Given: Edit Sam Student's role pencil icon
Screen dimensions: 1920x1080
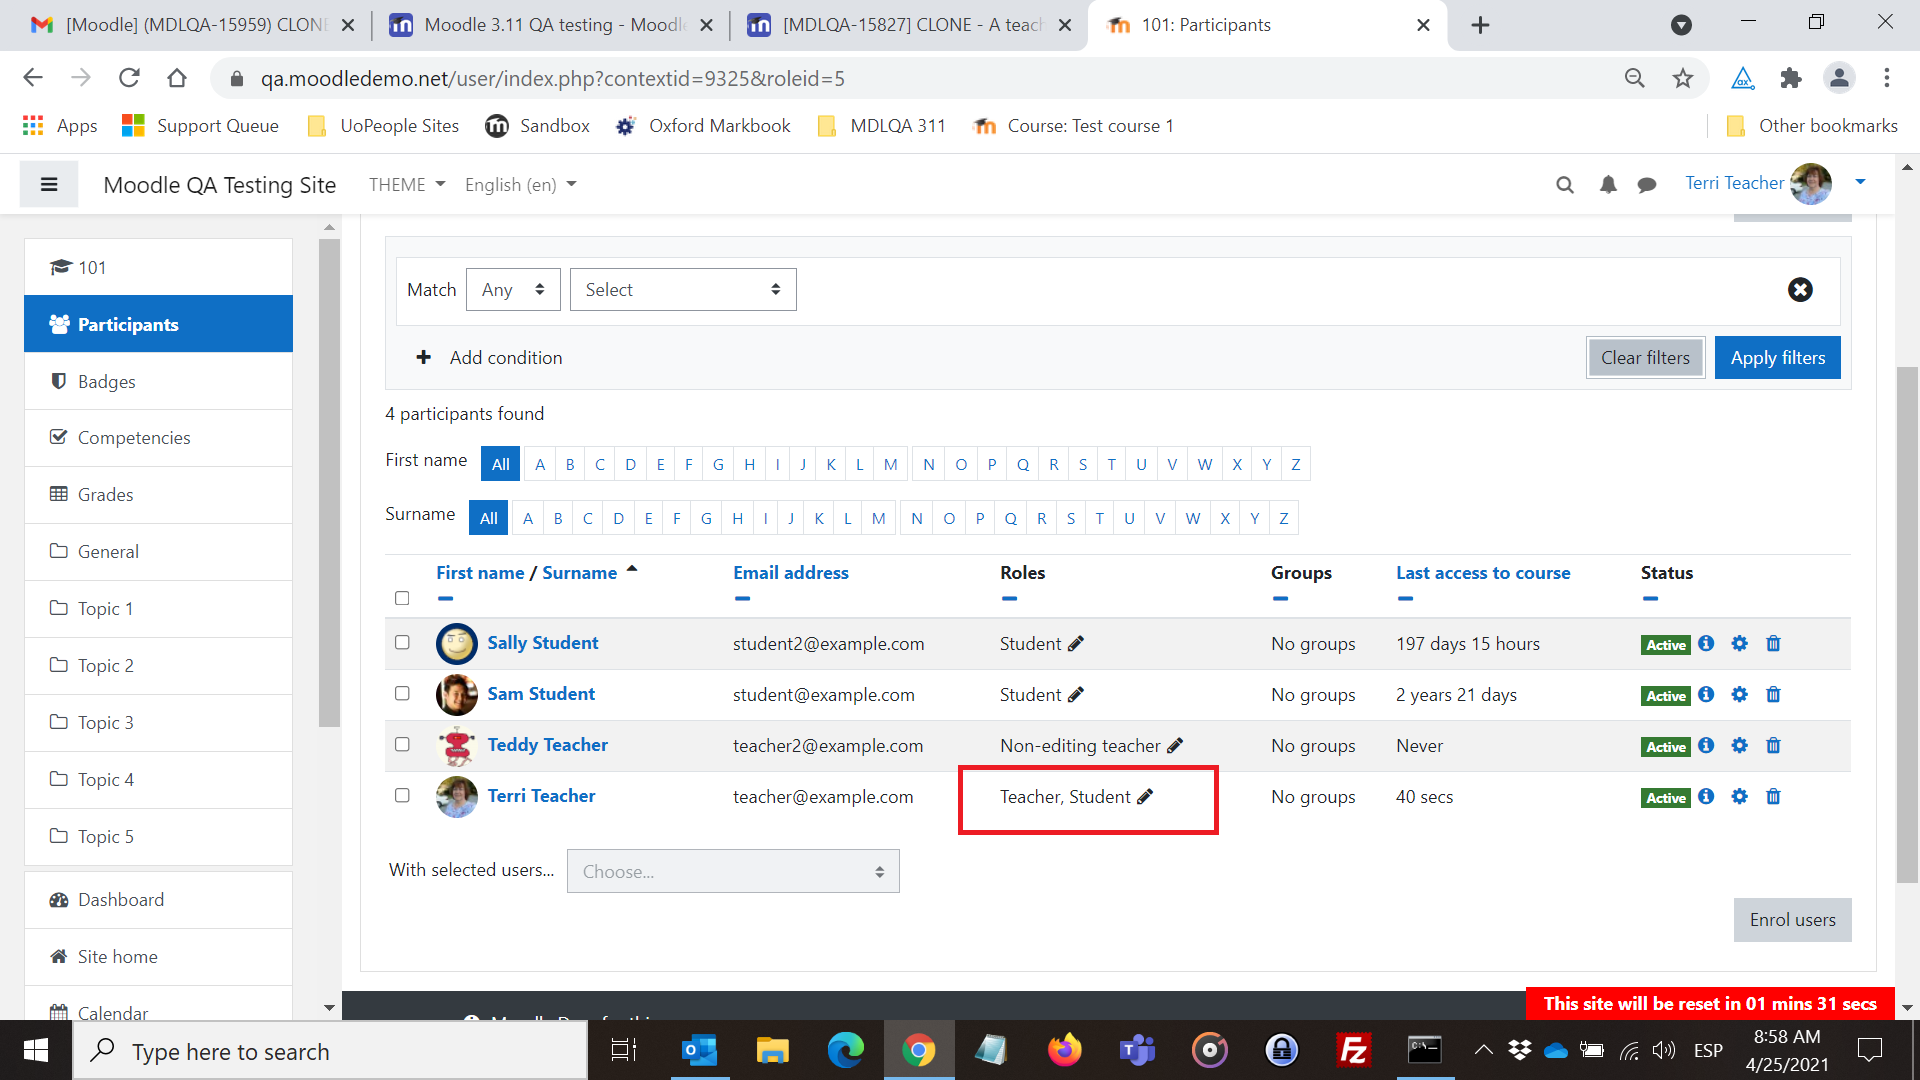Looking at the screenshot, I should click(1076, 695).
